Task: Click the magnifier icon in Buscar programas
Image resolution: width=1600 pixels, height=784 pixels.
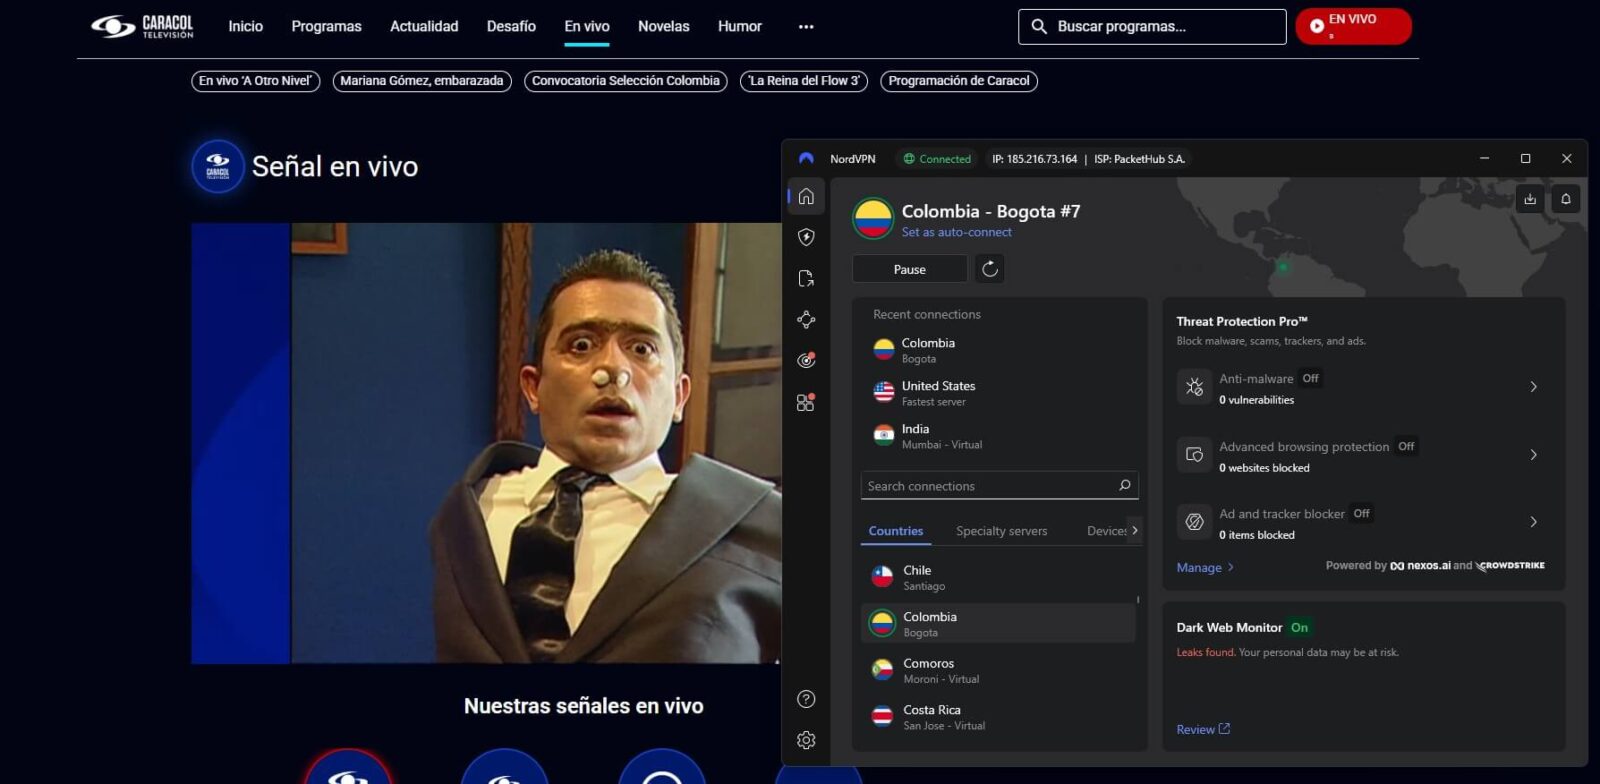Action: point(1039,27)
